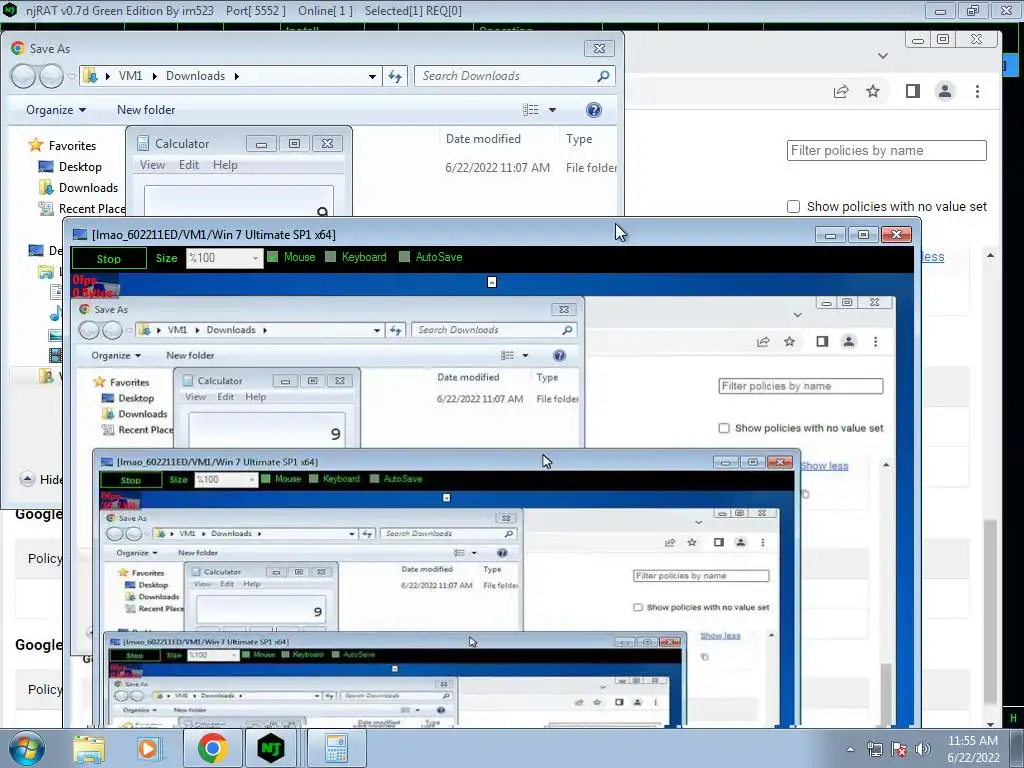Viewport: 1024px width, 768px height.
Task: Open Windows Media Player taskbar icon
Action: coord(149,748)
